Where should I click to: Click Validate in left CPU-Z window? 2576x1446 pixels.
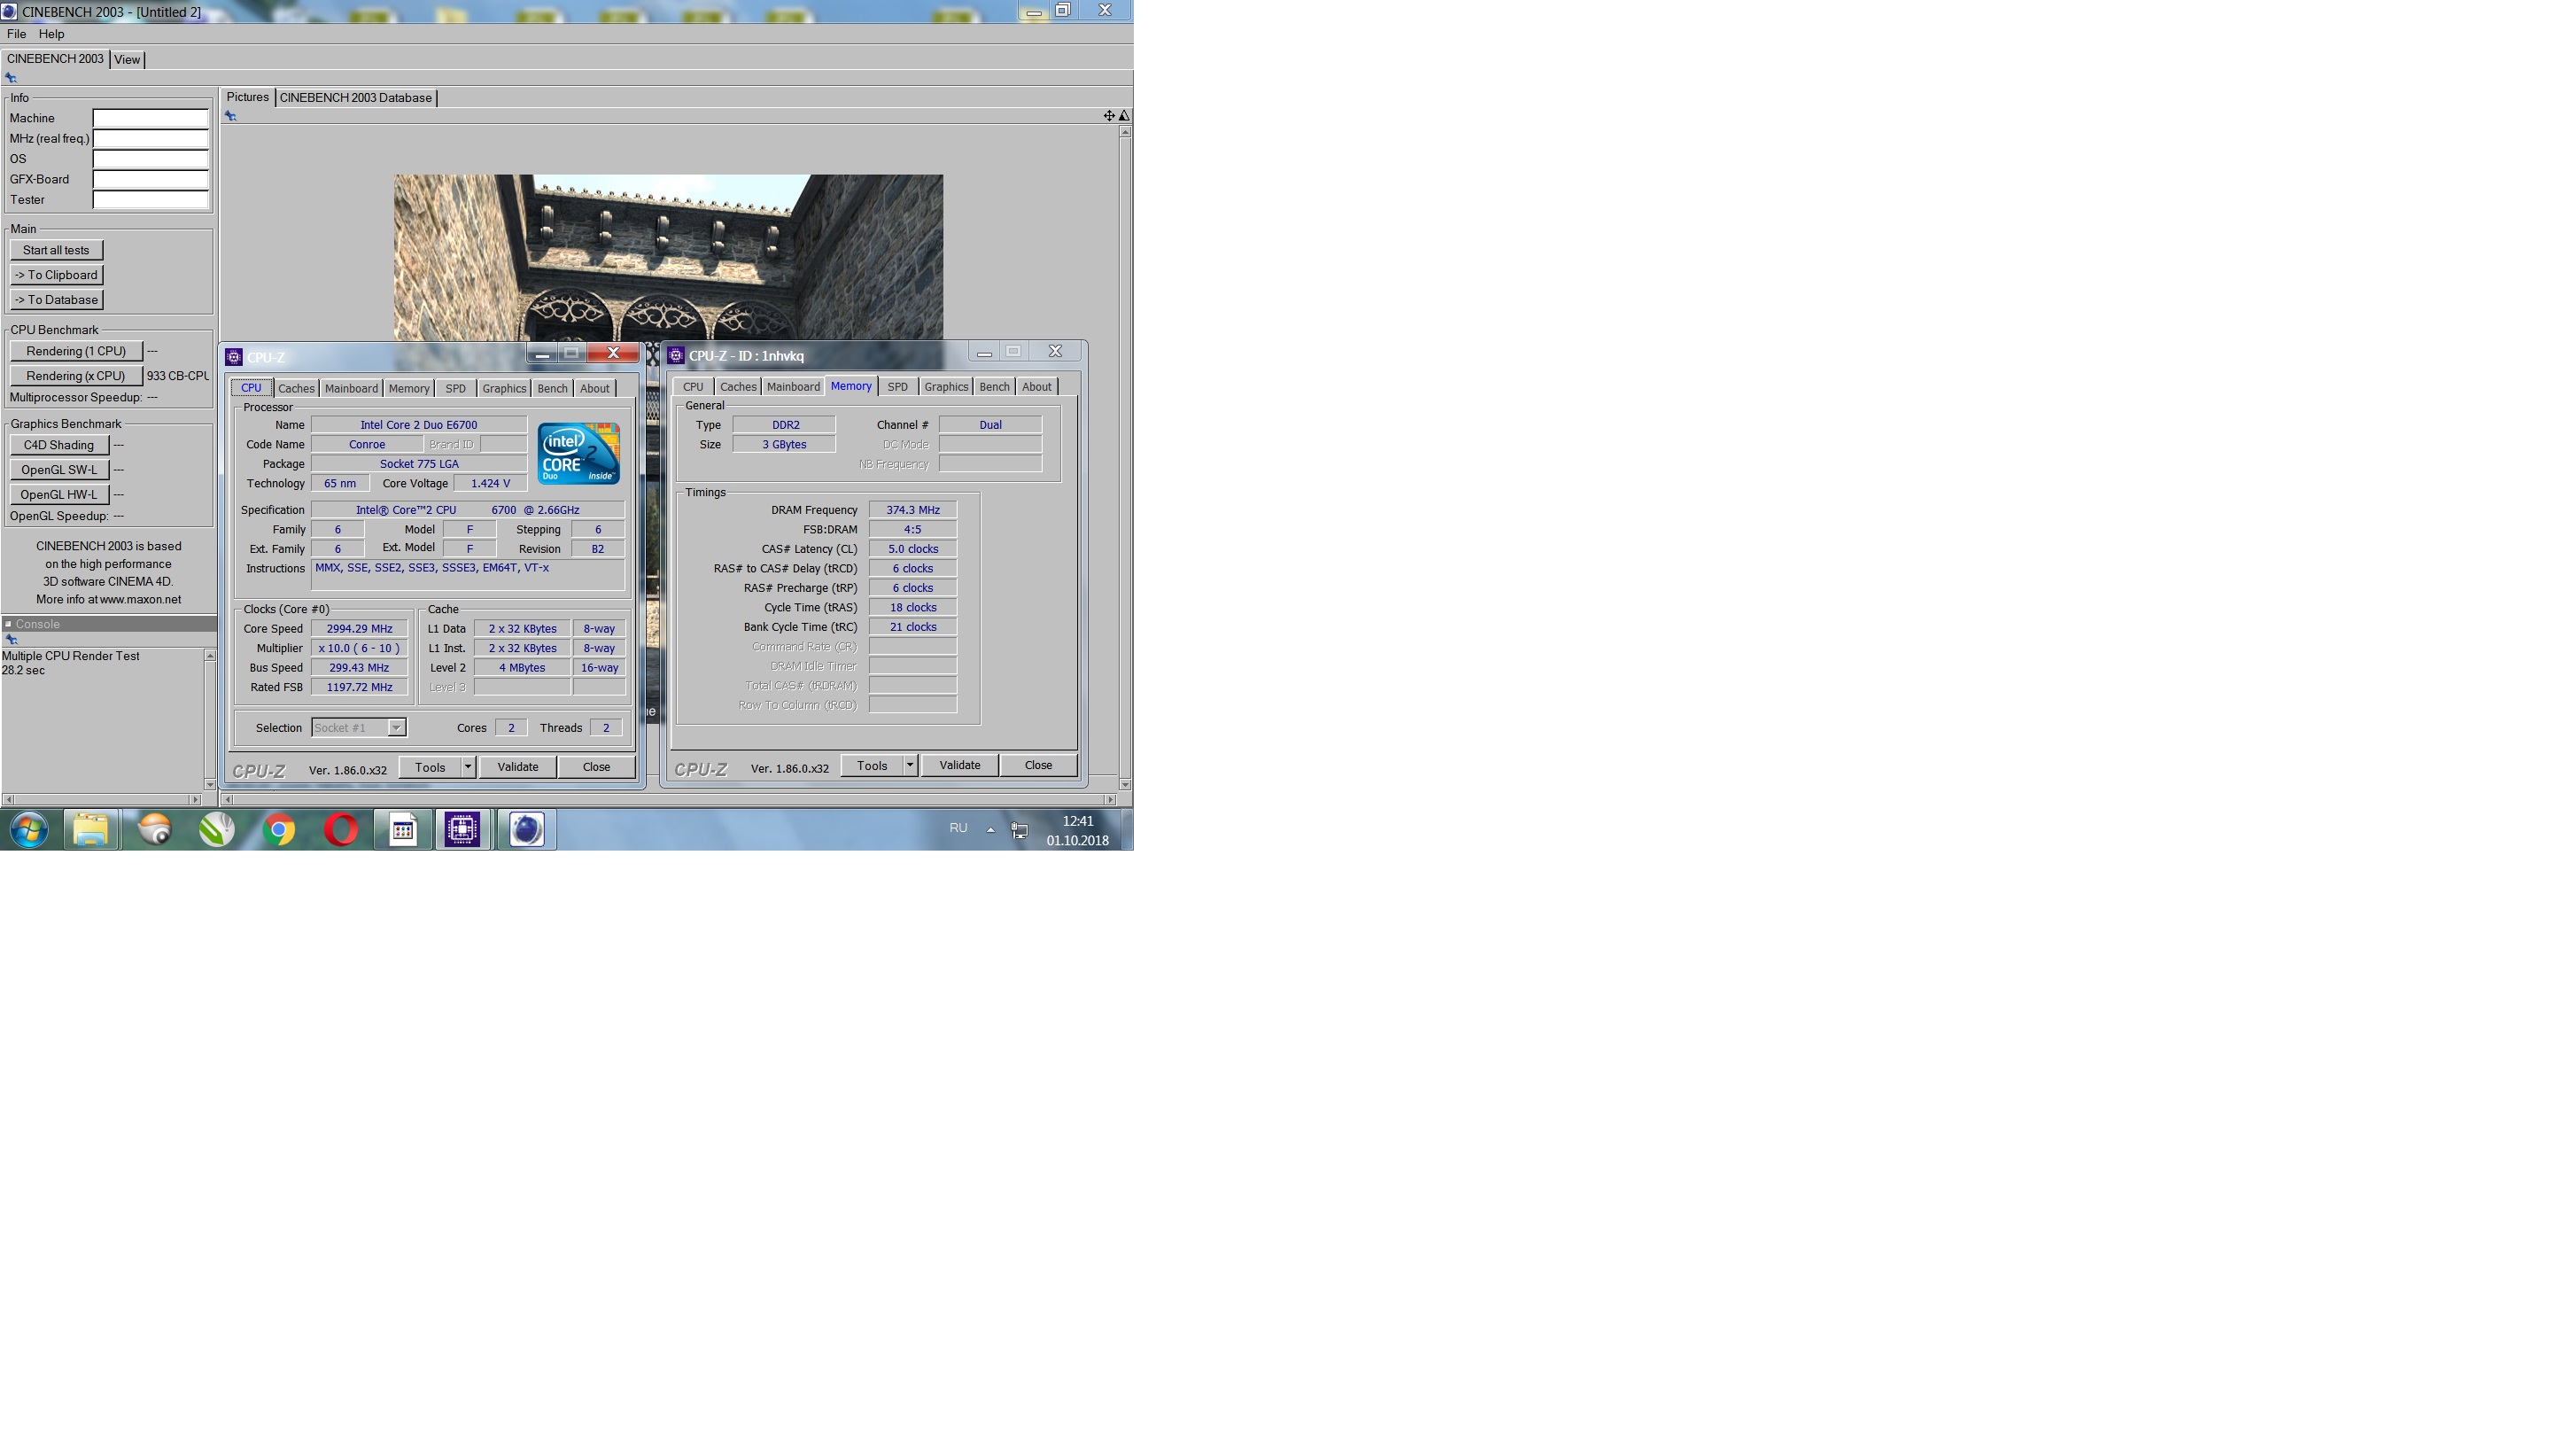coord(517,767)
